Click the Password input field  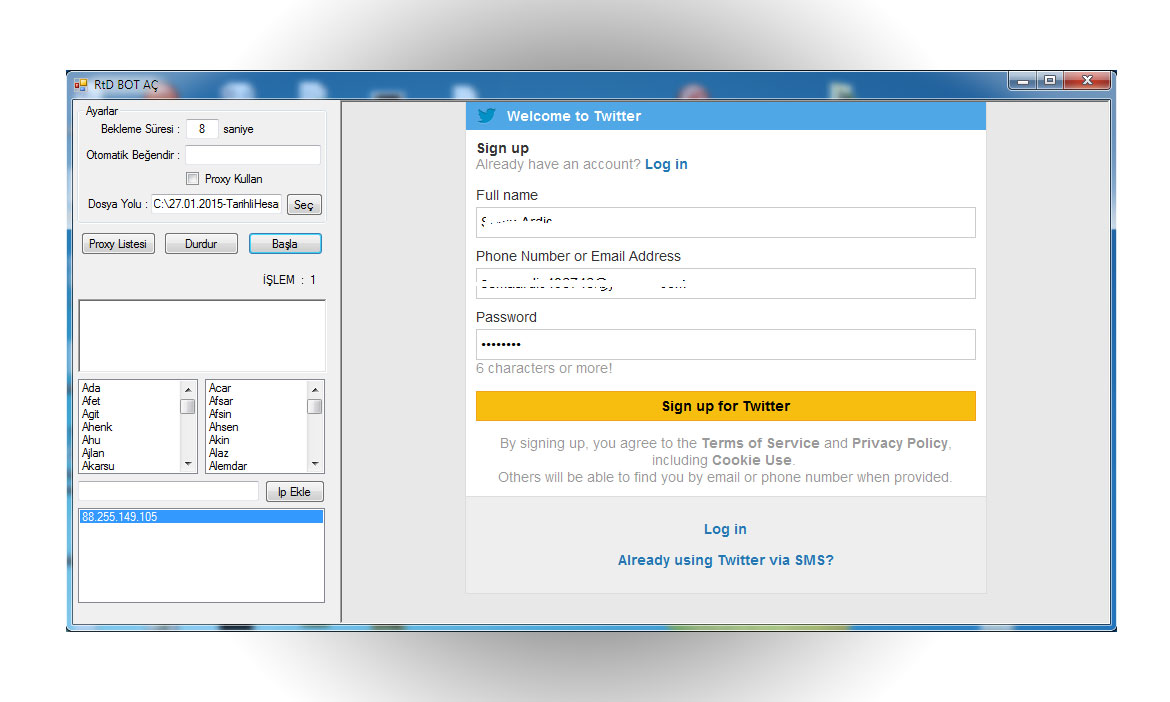pos(725,345)
